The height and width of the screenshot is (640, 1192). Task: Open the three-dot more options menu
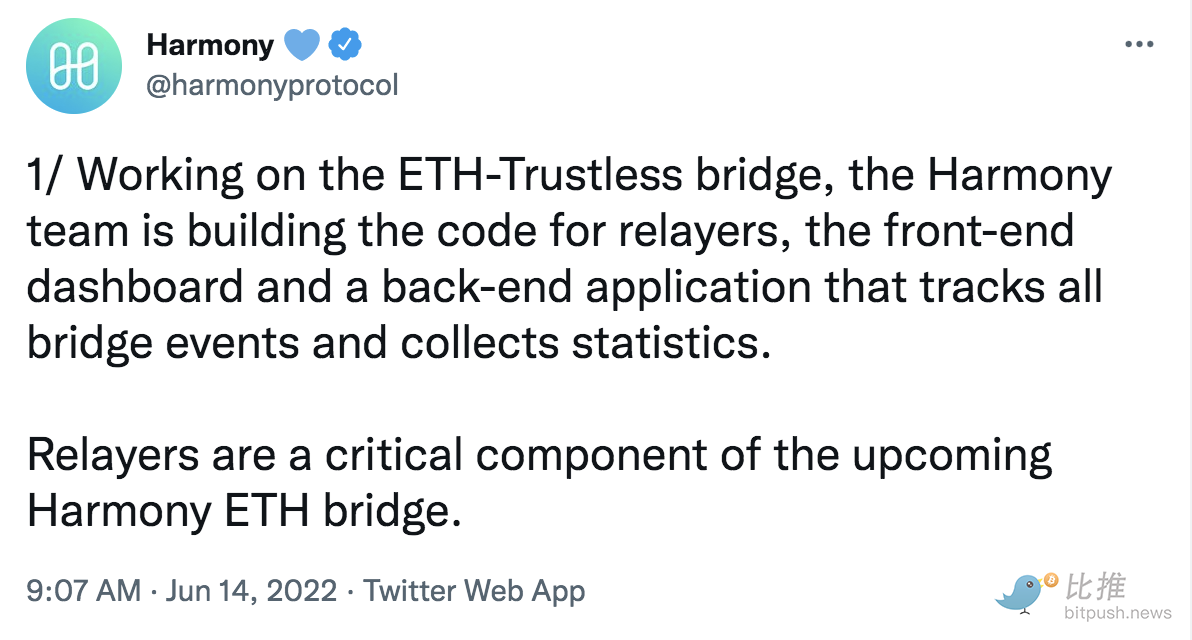pos(1139,45)
